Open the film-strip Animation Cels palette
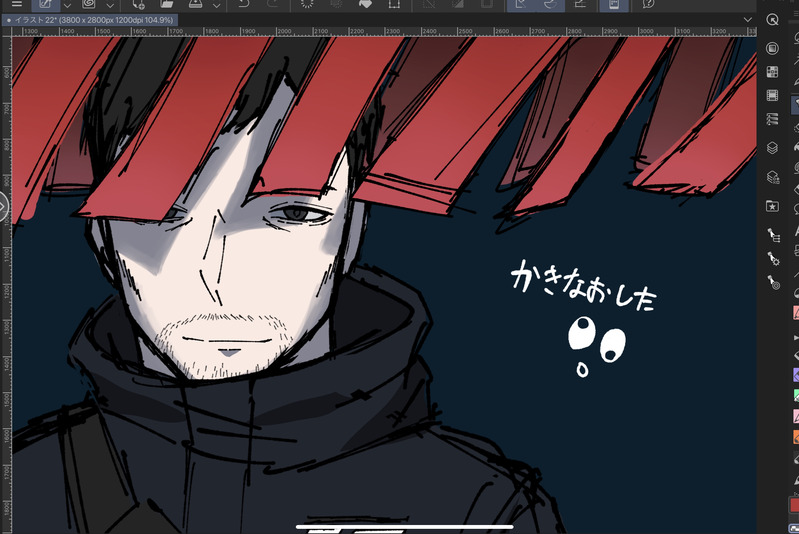This screenshot has width=799, height=534. [773, 95]
